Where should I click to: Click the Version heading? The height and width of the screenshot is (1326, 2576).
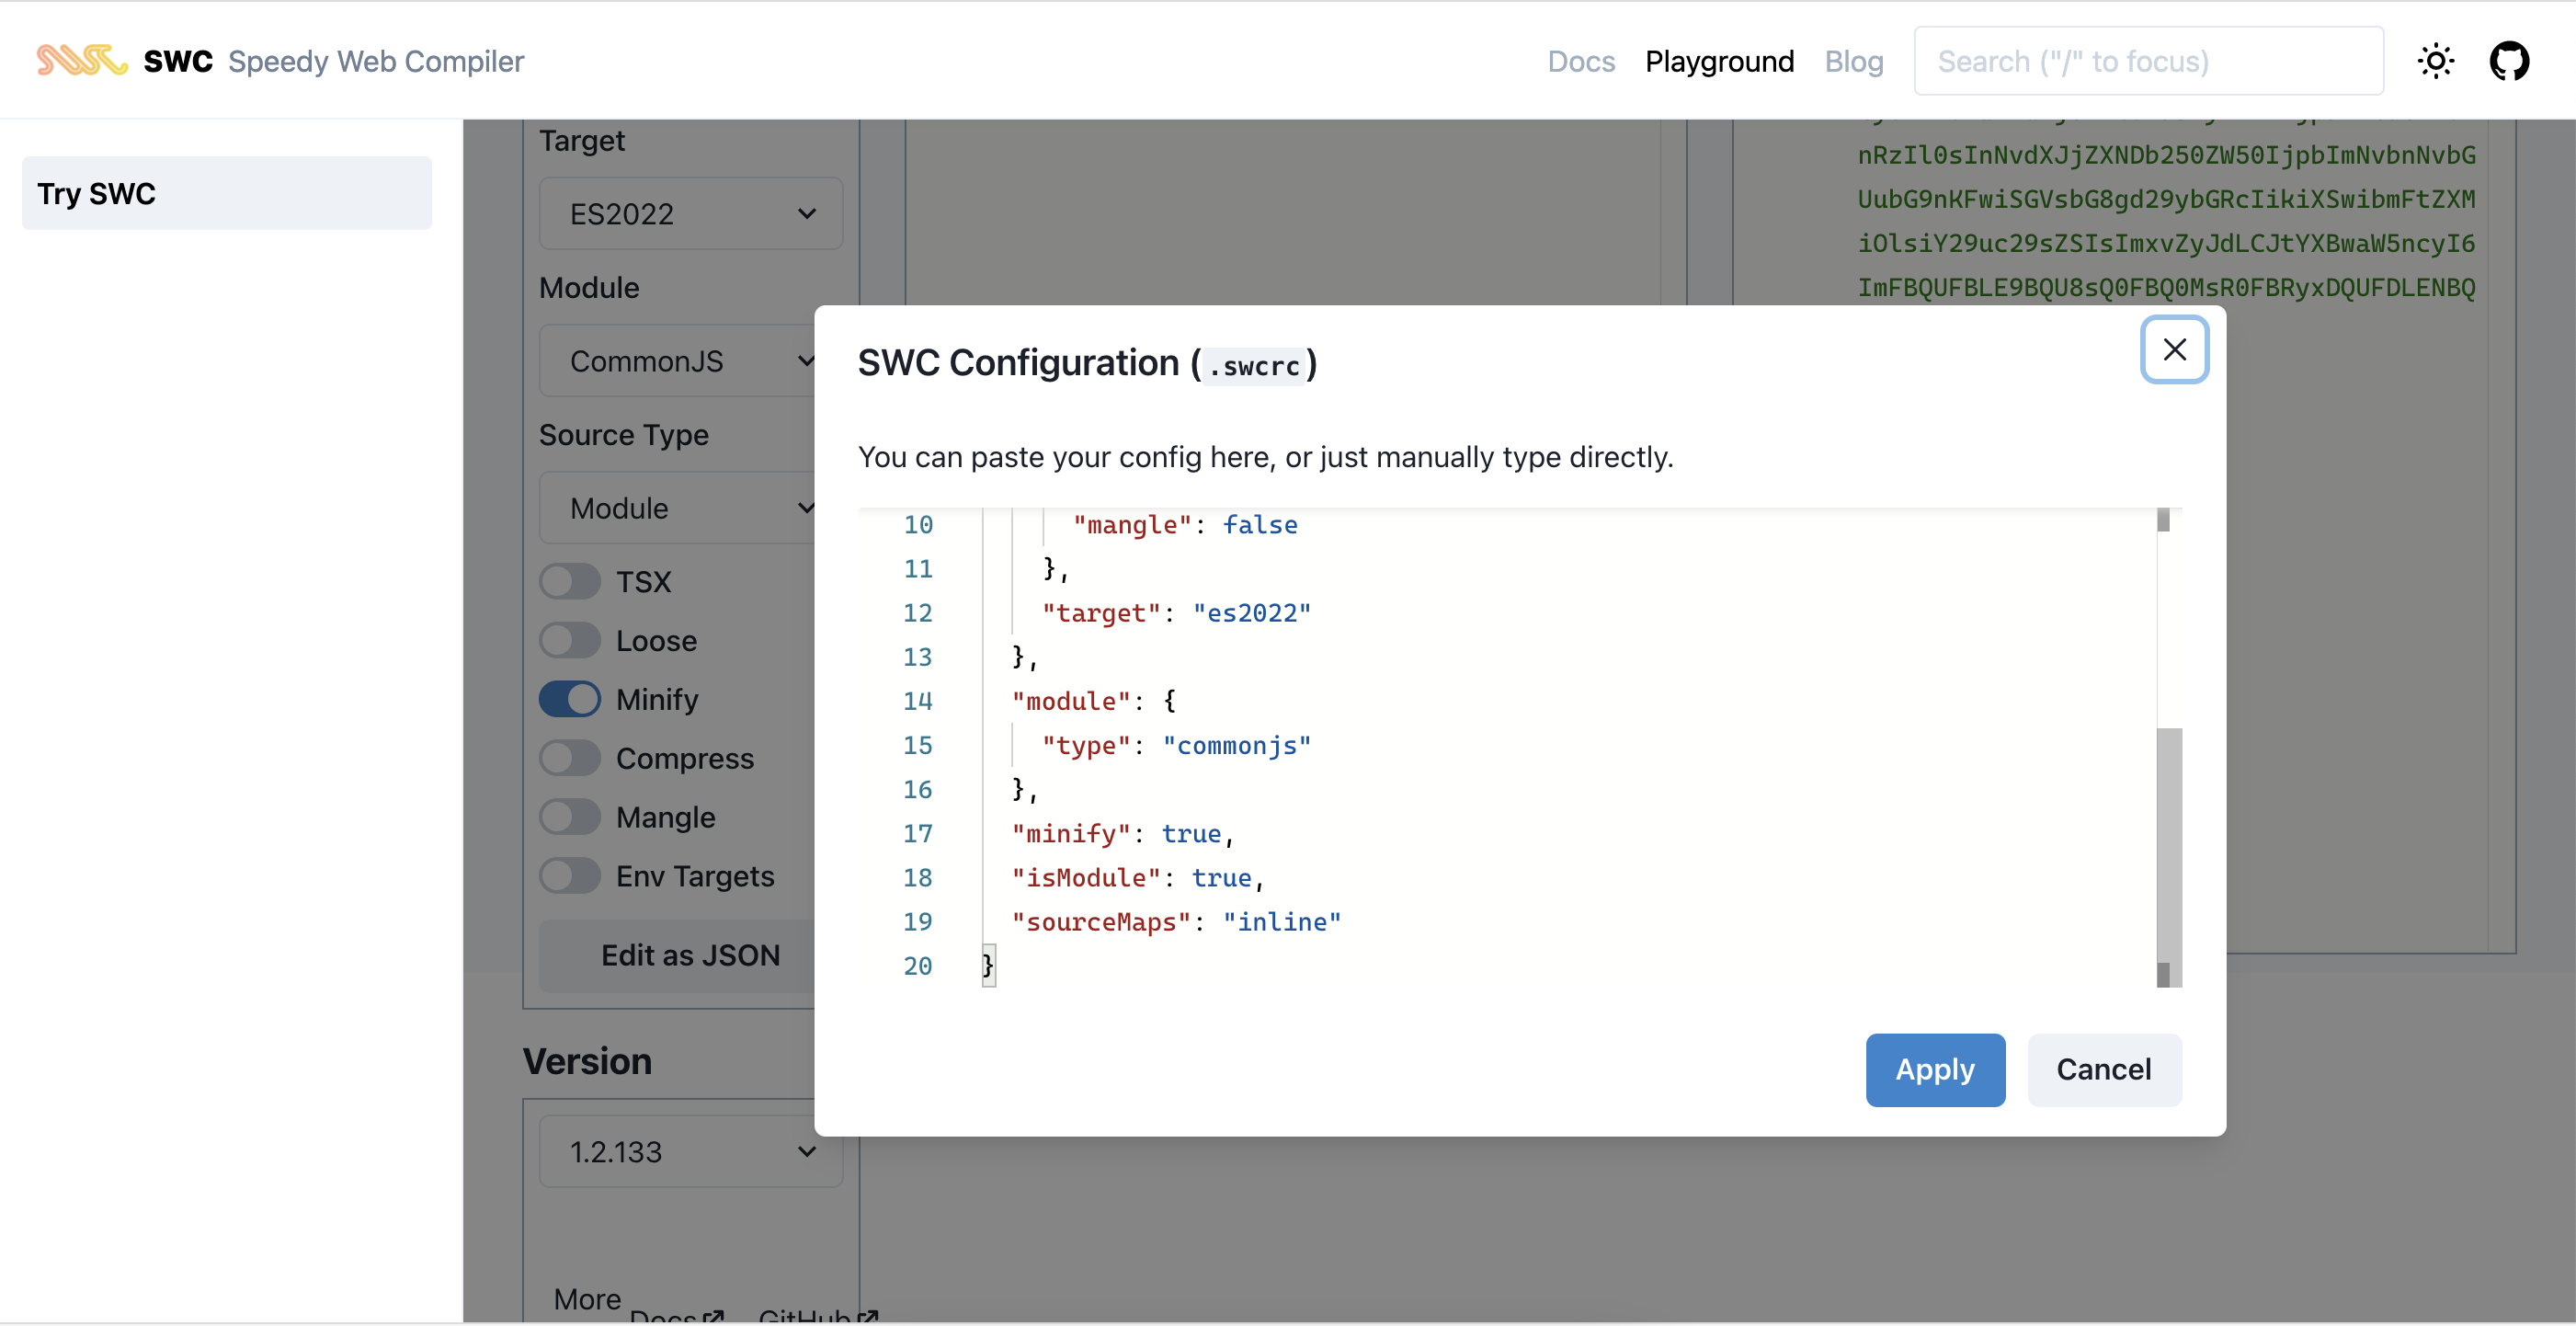click(587, 1061)
